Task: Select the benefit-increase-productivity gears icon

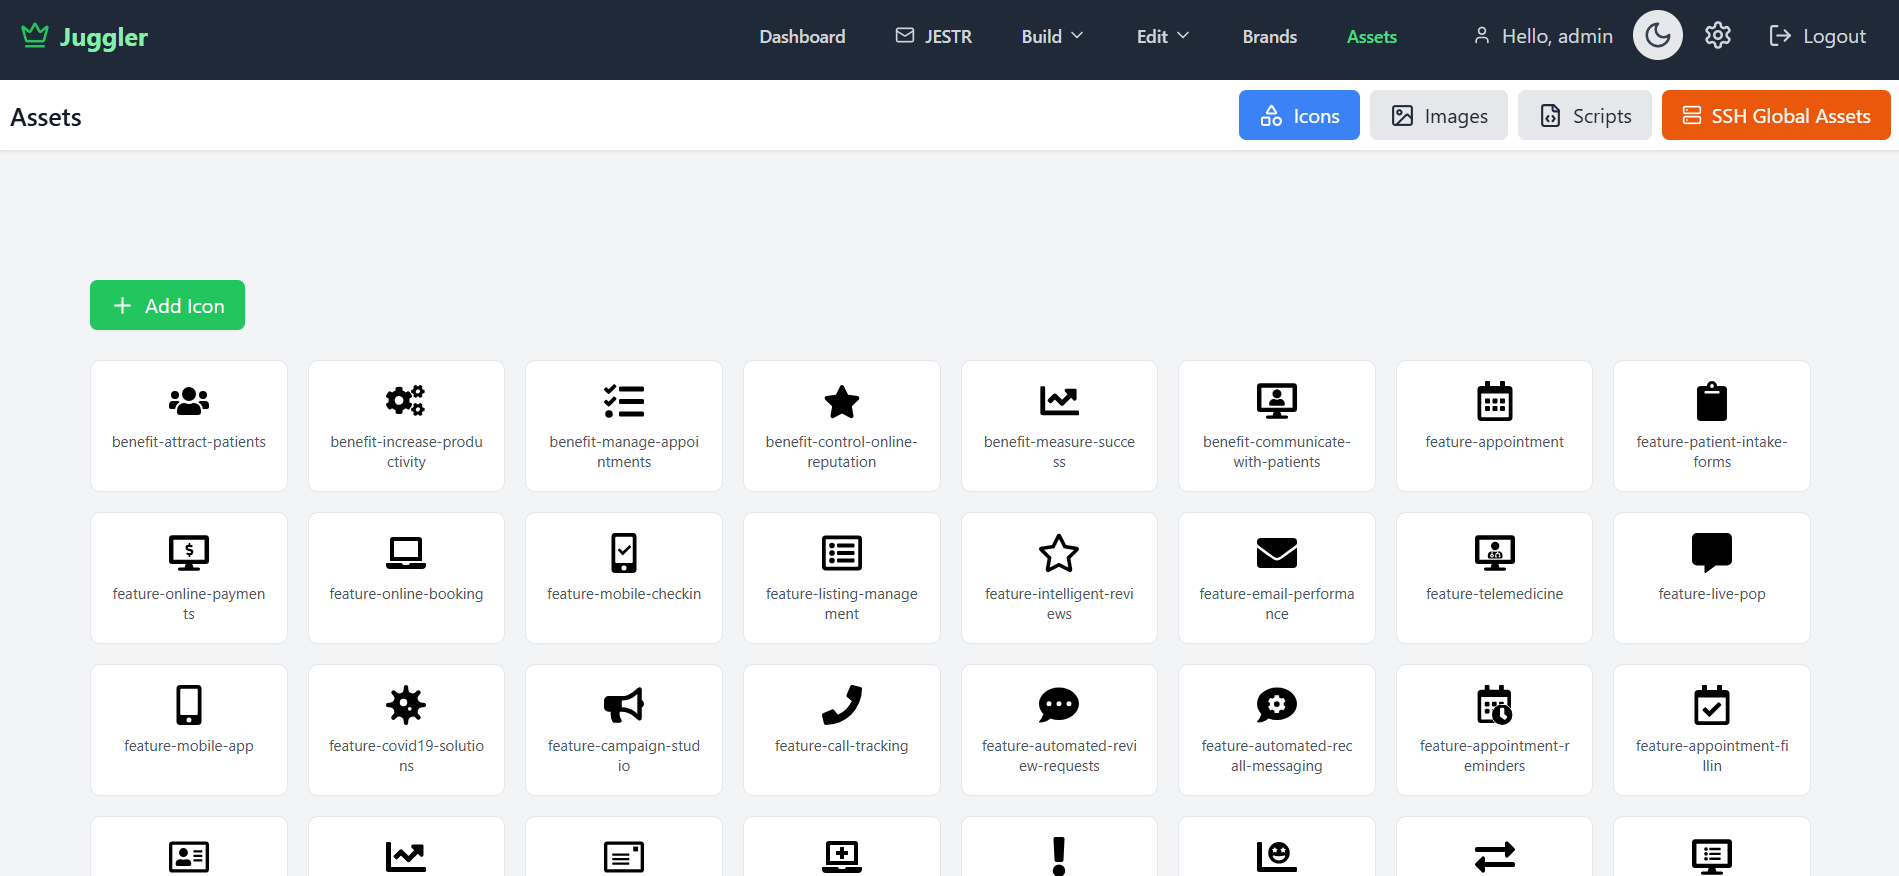Action: click(x=406, y=401)
